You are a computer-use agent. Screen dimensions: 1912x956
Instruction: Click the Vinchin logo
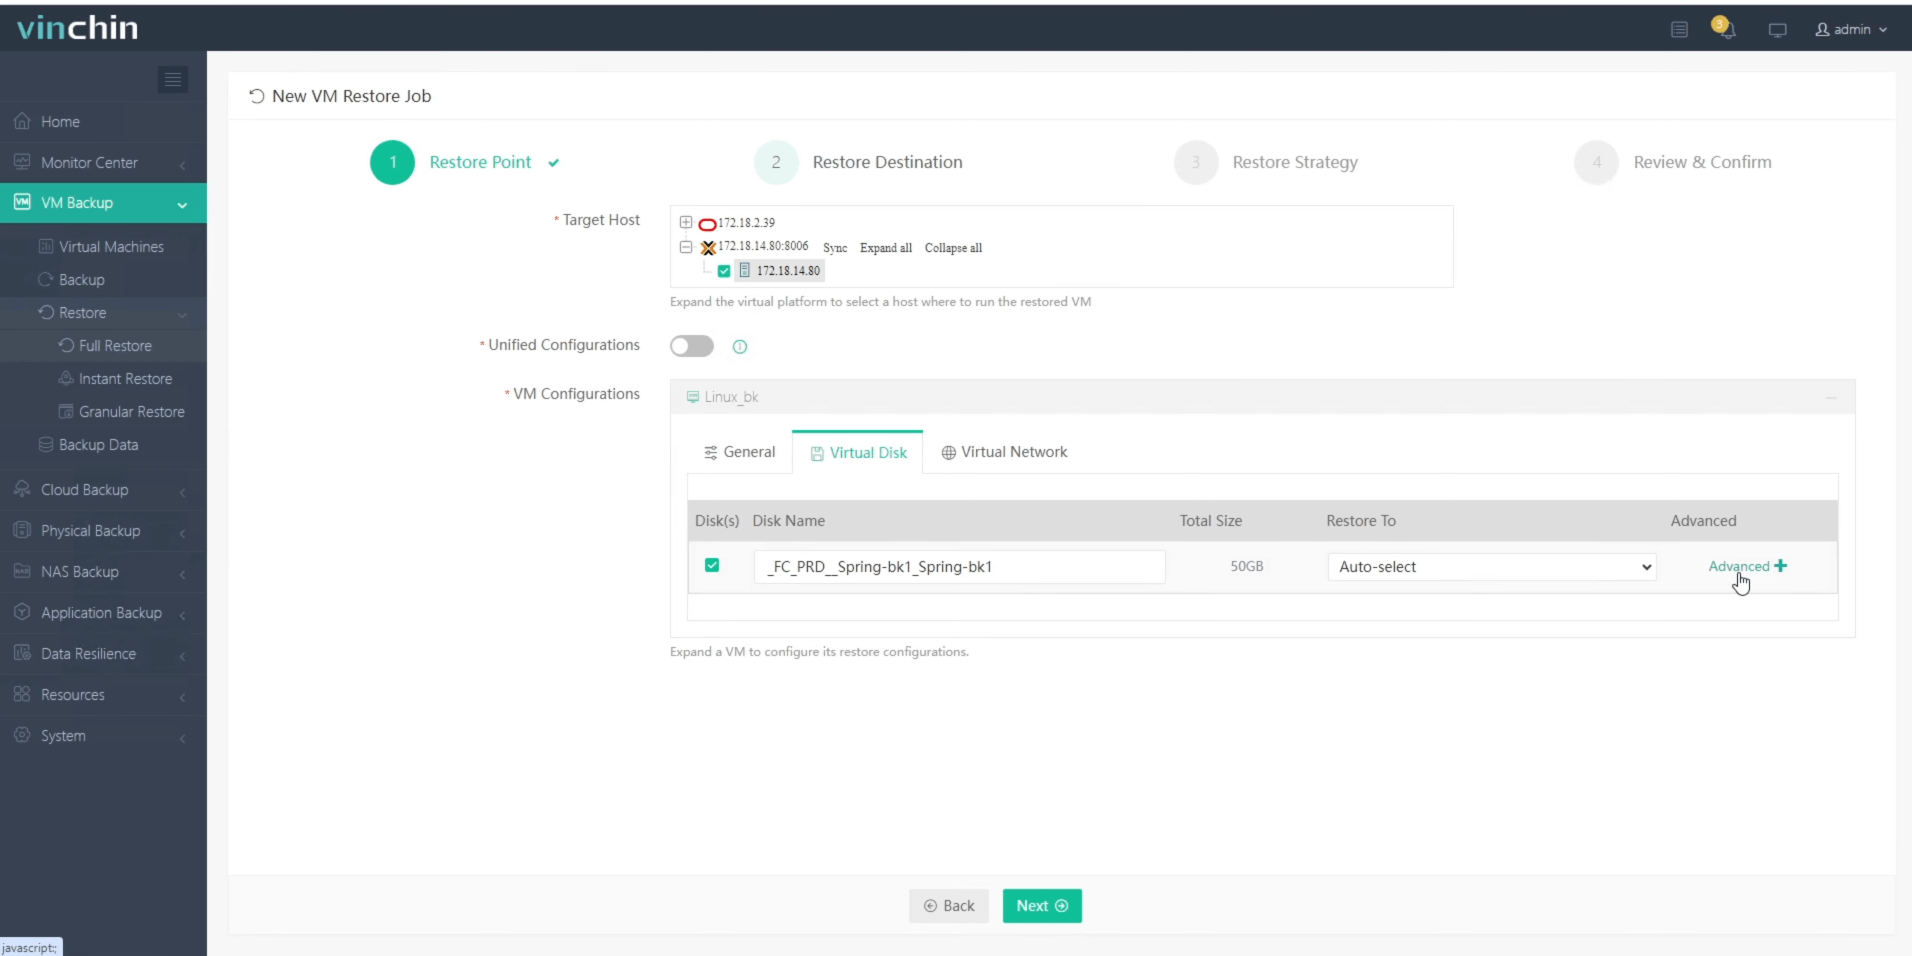click(x=77, y=27)
